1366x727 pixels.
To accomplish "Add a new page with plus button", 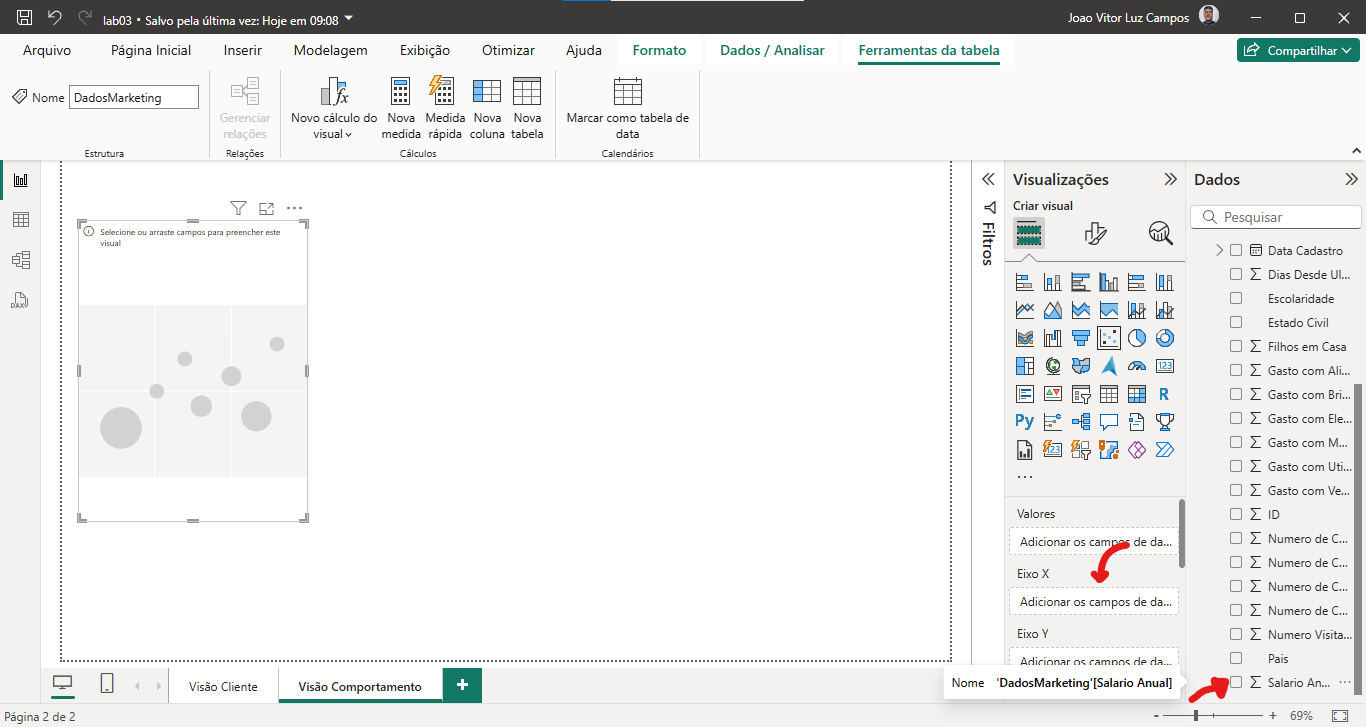I will click(462, 685).
